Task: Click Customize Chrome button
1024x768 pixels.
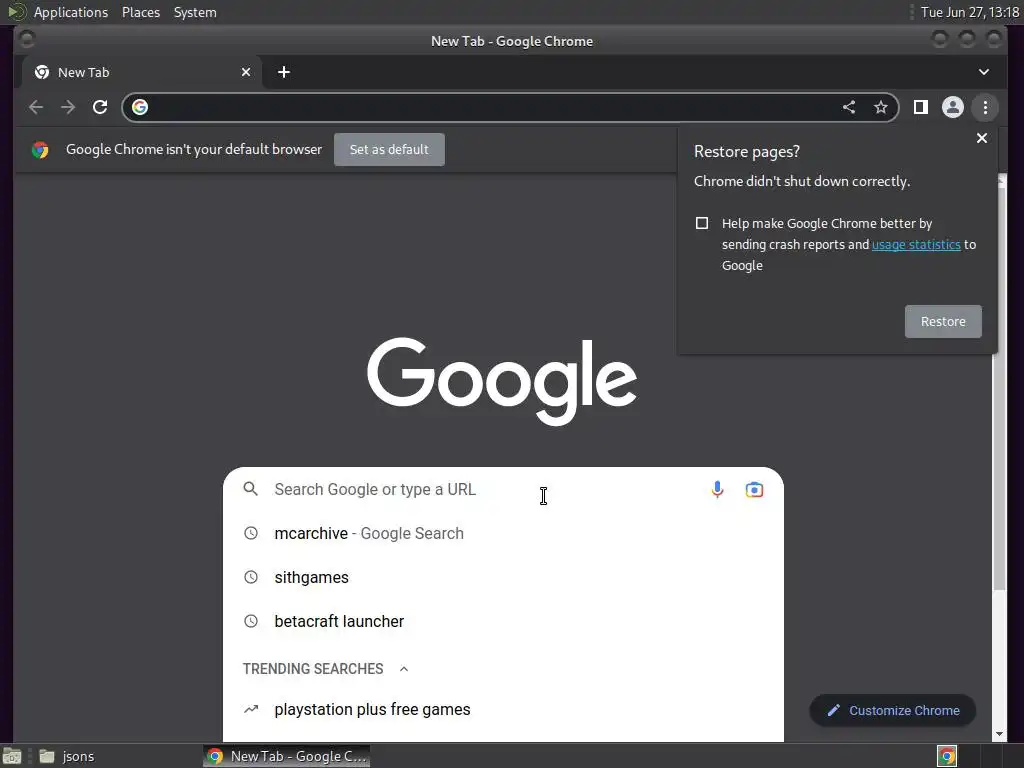Action: coord(892,711)
